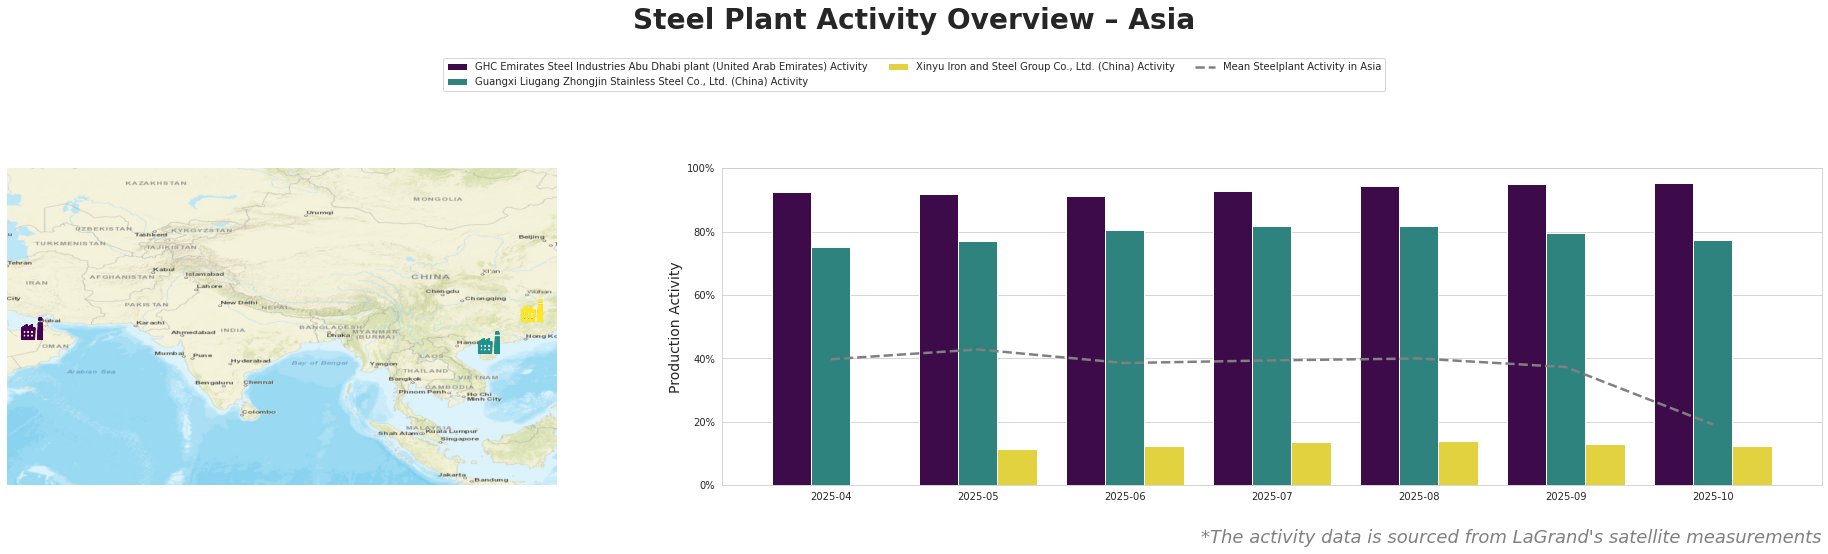
Task: Click the yellow bar for 2025-05
Action: click(1017, 467)
